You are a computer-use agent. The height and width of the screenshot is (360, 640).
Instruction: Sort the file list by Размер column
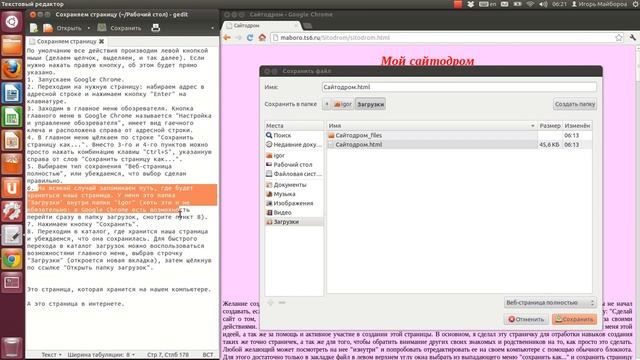(x=550, y=126)
